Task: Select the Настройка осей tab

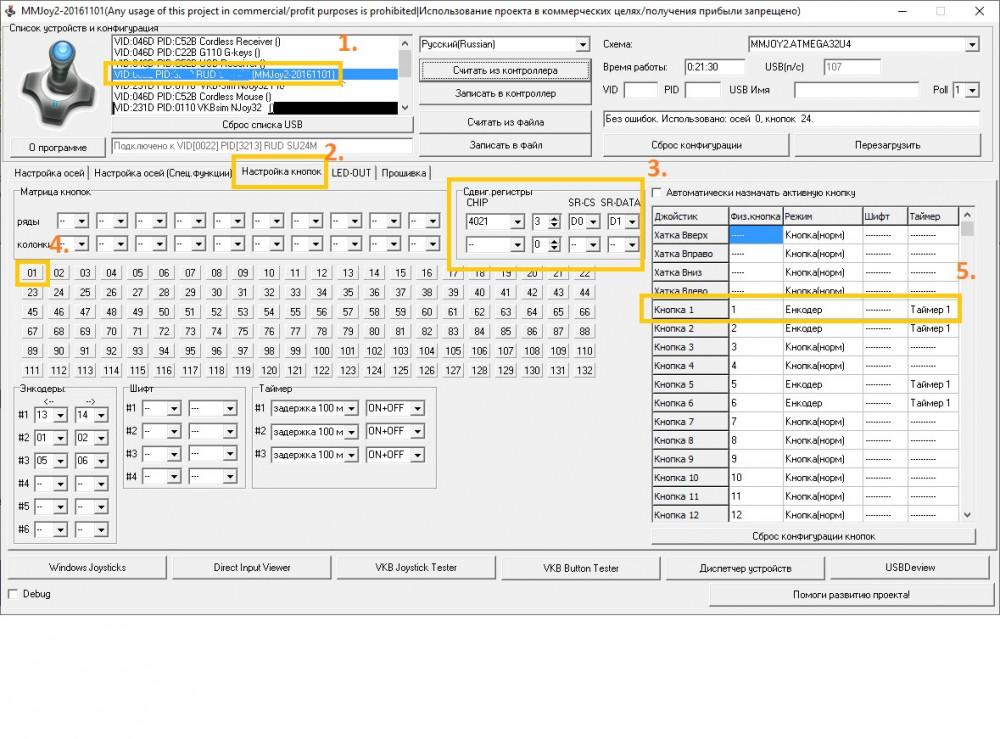Action: click(x=50, y=173)
